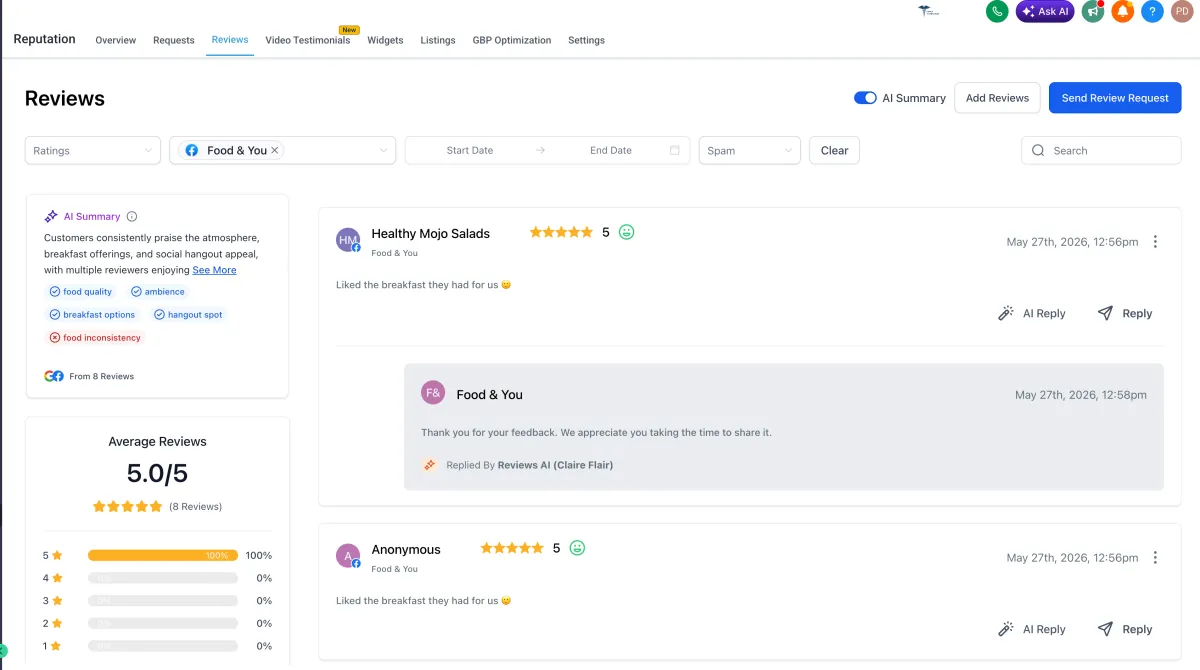Image resolution: width=1200 pixels, height=670 pixels.
Task: Toggle the AI Summary switch off
Action: pyautogui.click(x=865, y=98)
